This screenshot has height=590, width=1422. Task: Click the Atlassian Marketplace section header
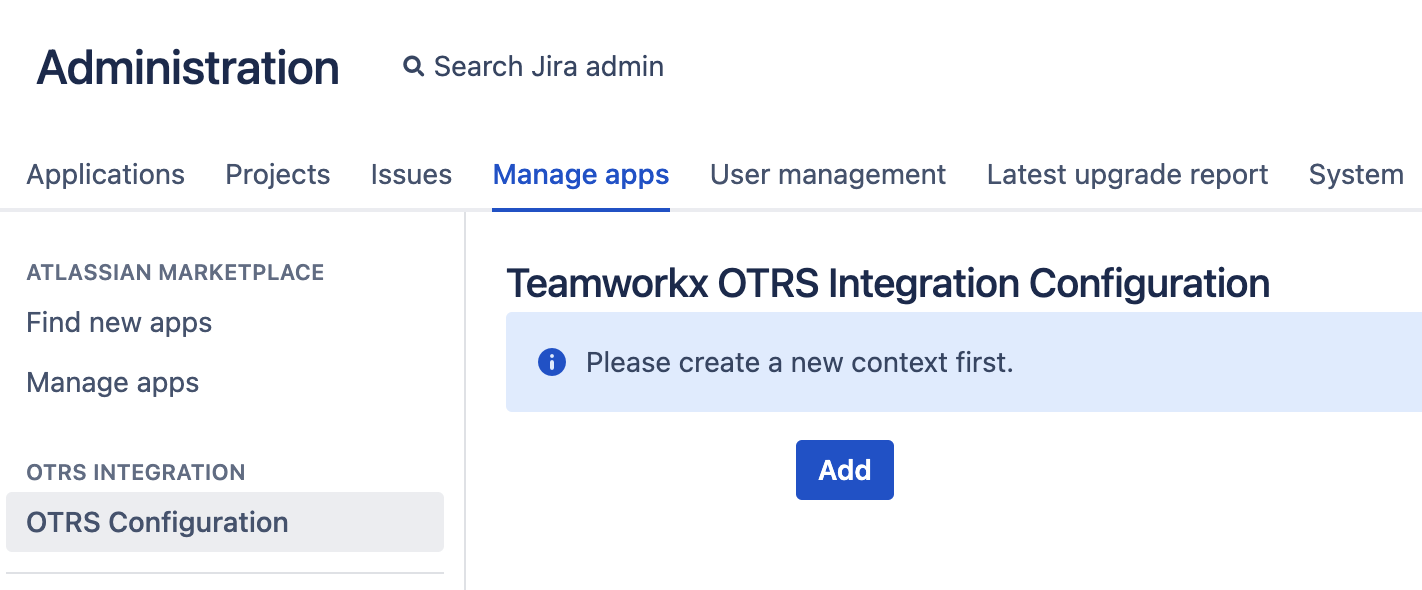click(175, 273)
